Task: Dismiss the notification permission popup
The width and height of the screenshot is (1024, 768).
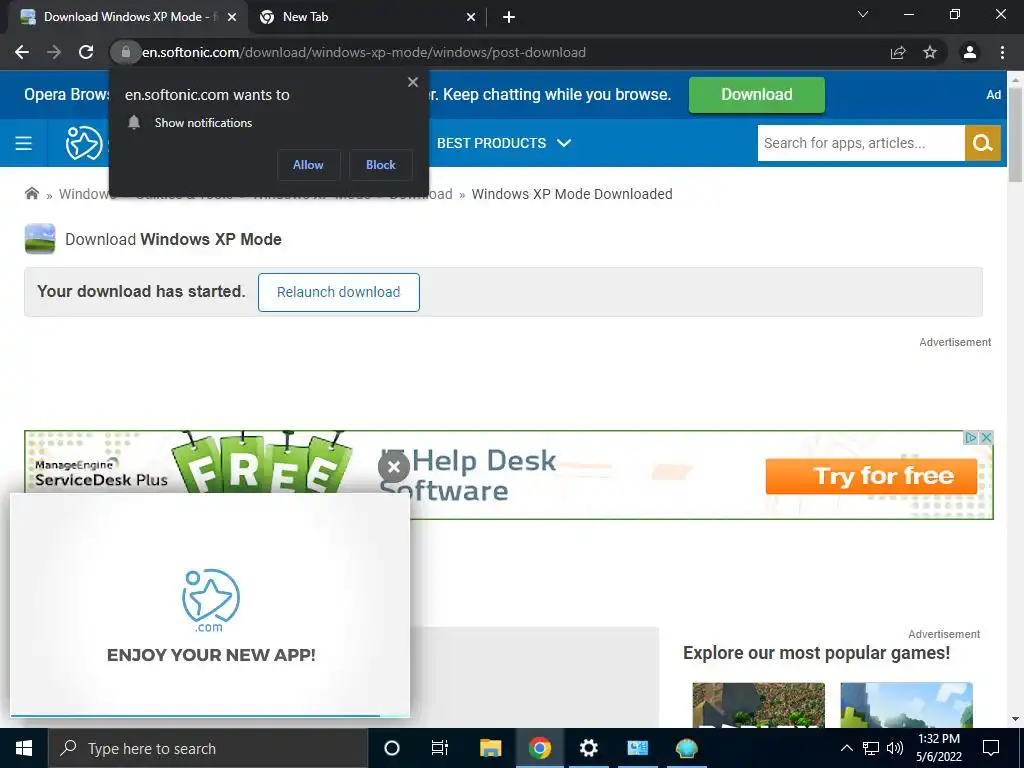Action: coord(413,82)
